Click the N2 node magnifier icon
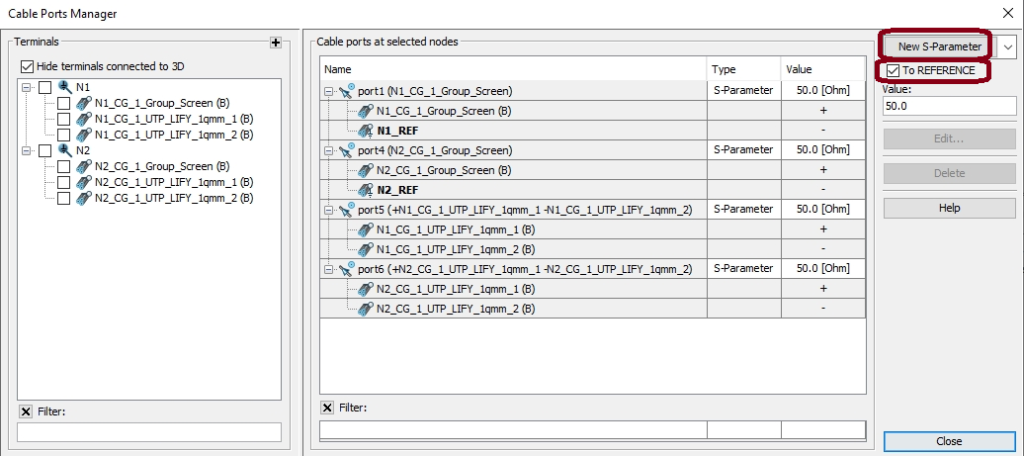Image resolution: width=1024 pixels, height=456 pixels. point(65,150)
